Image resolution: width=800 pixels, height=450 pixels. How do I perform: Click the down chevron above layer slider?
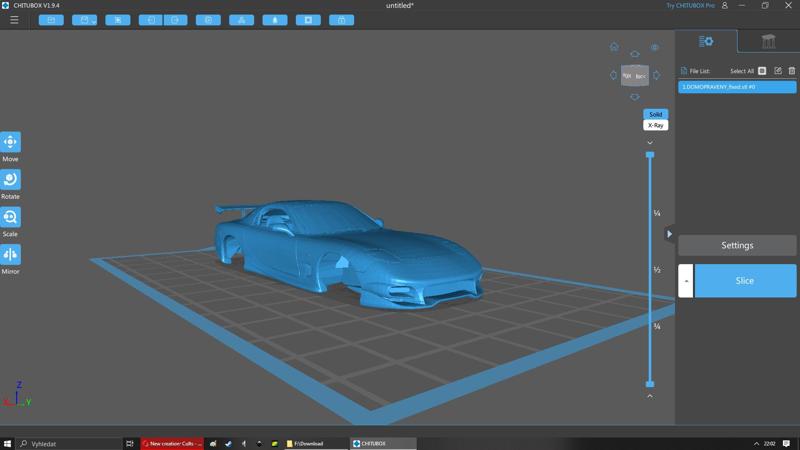tap(650, 143)
